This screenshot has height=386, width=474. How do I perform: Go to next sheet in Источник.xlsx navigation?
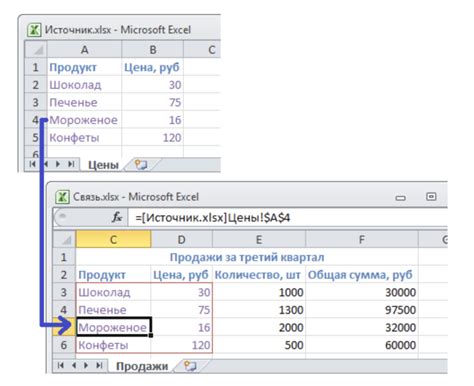[x=58, y=164]
